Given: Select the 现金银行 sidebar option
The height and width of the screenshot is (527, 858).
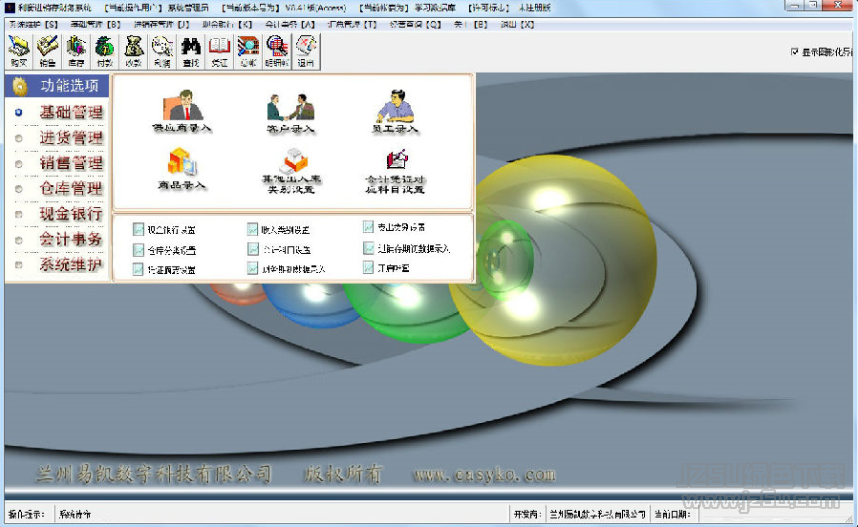Looking at the screenshot, I should pos(71,214).
